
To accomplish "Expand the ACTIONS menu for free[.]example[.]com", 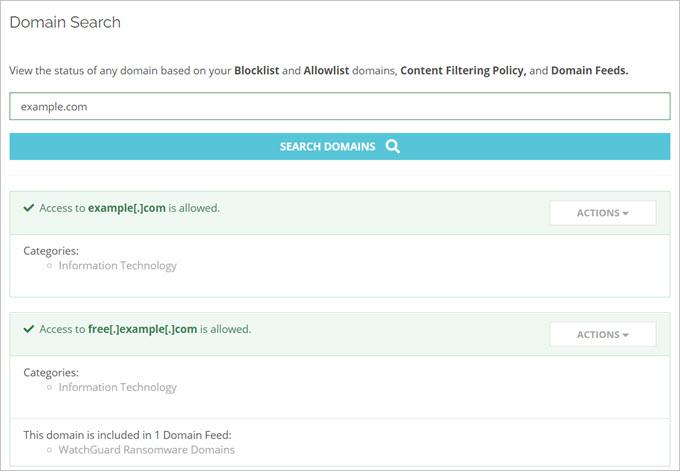I will tap(602, 334).
